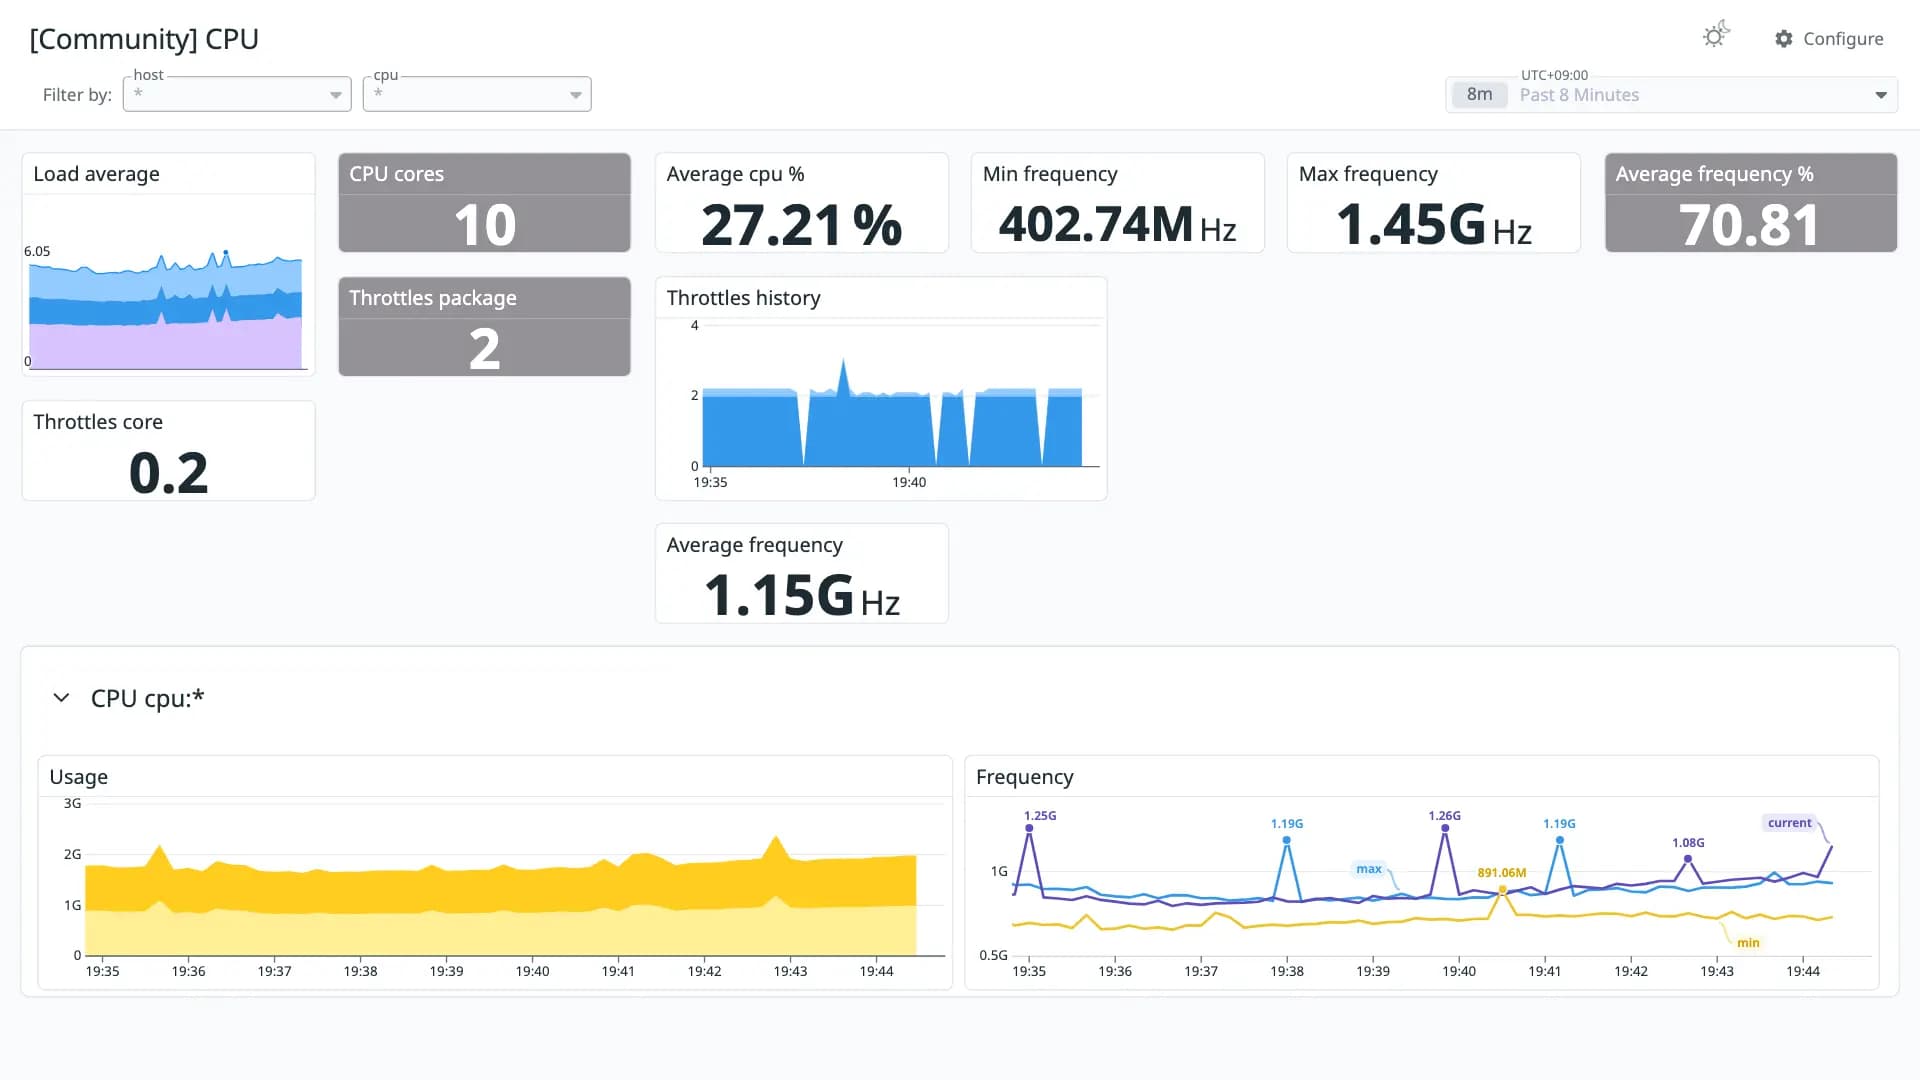The width and height of the screenshot is (1920, 1080).
Task: Click the 'current' label on Frequency chart
Action: [1789, 823]
